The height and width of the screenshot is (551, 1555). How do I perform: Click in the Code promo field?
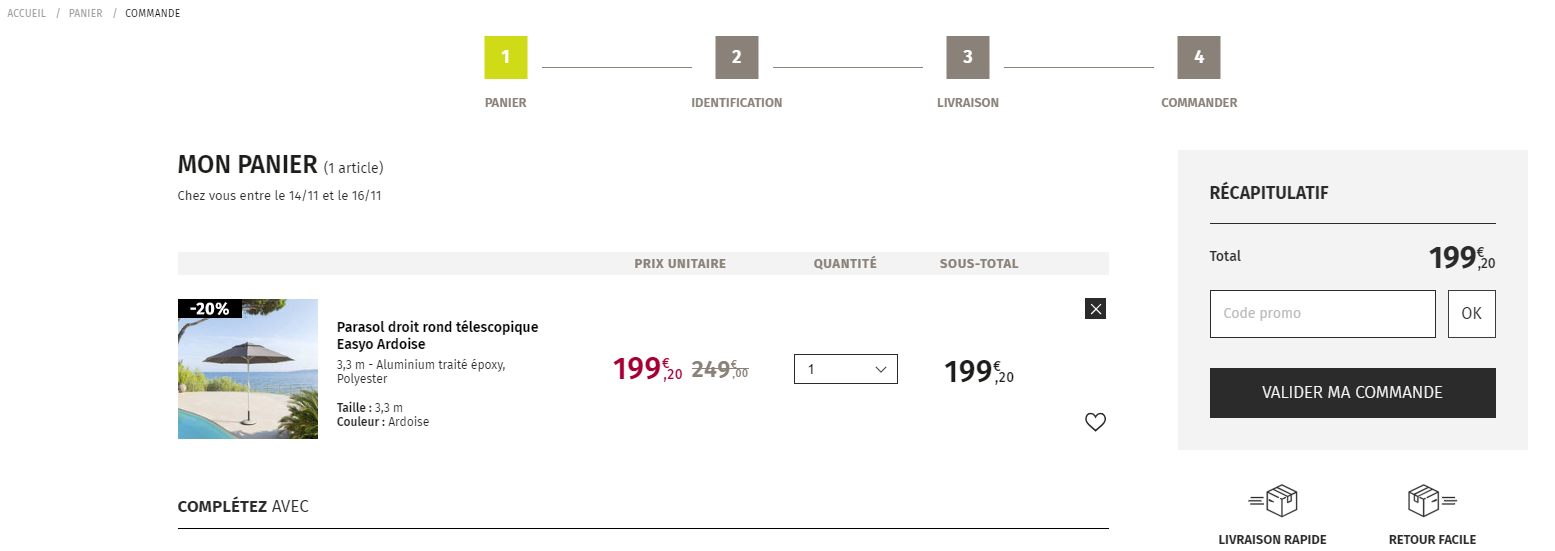[1322, 314]
